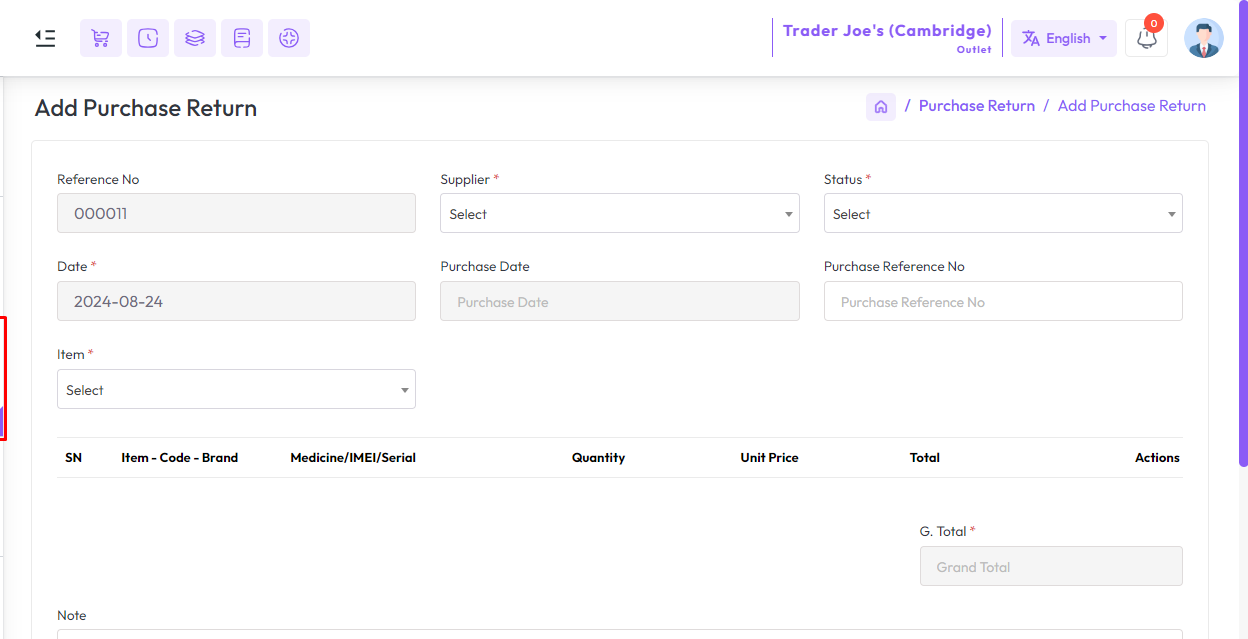1248x639 pixels.
Task: Click the Actions column header
Action: point(1157,458)
